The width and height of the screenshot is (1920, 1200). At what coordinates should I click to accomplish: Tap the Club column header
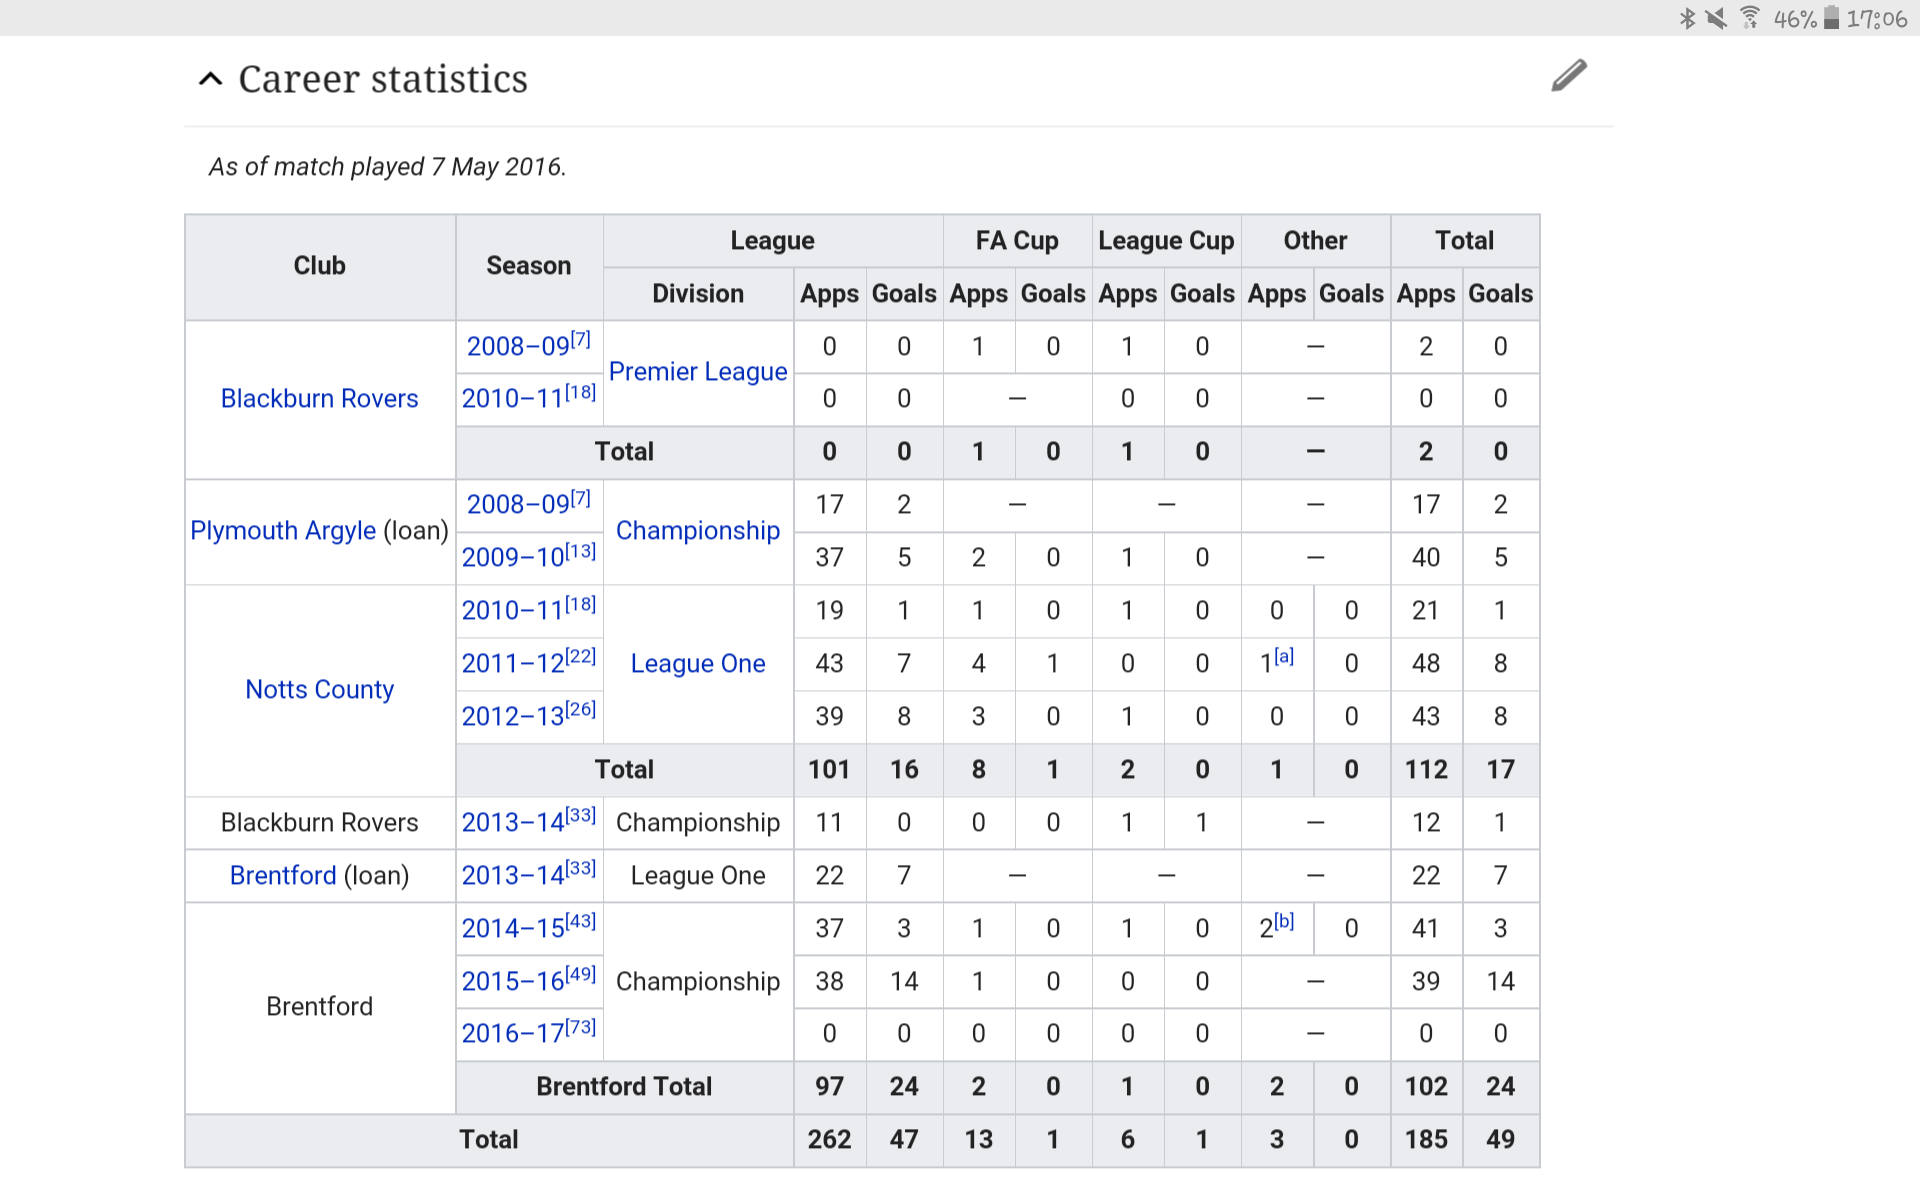coord(319,266)
